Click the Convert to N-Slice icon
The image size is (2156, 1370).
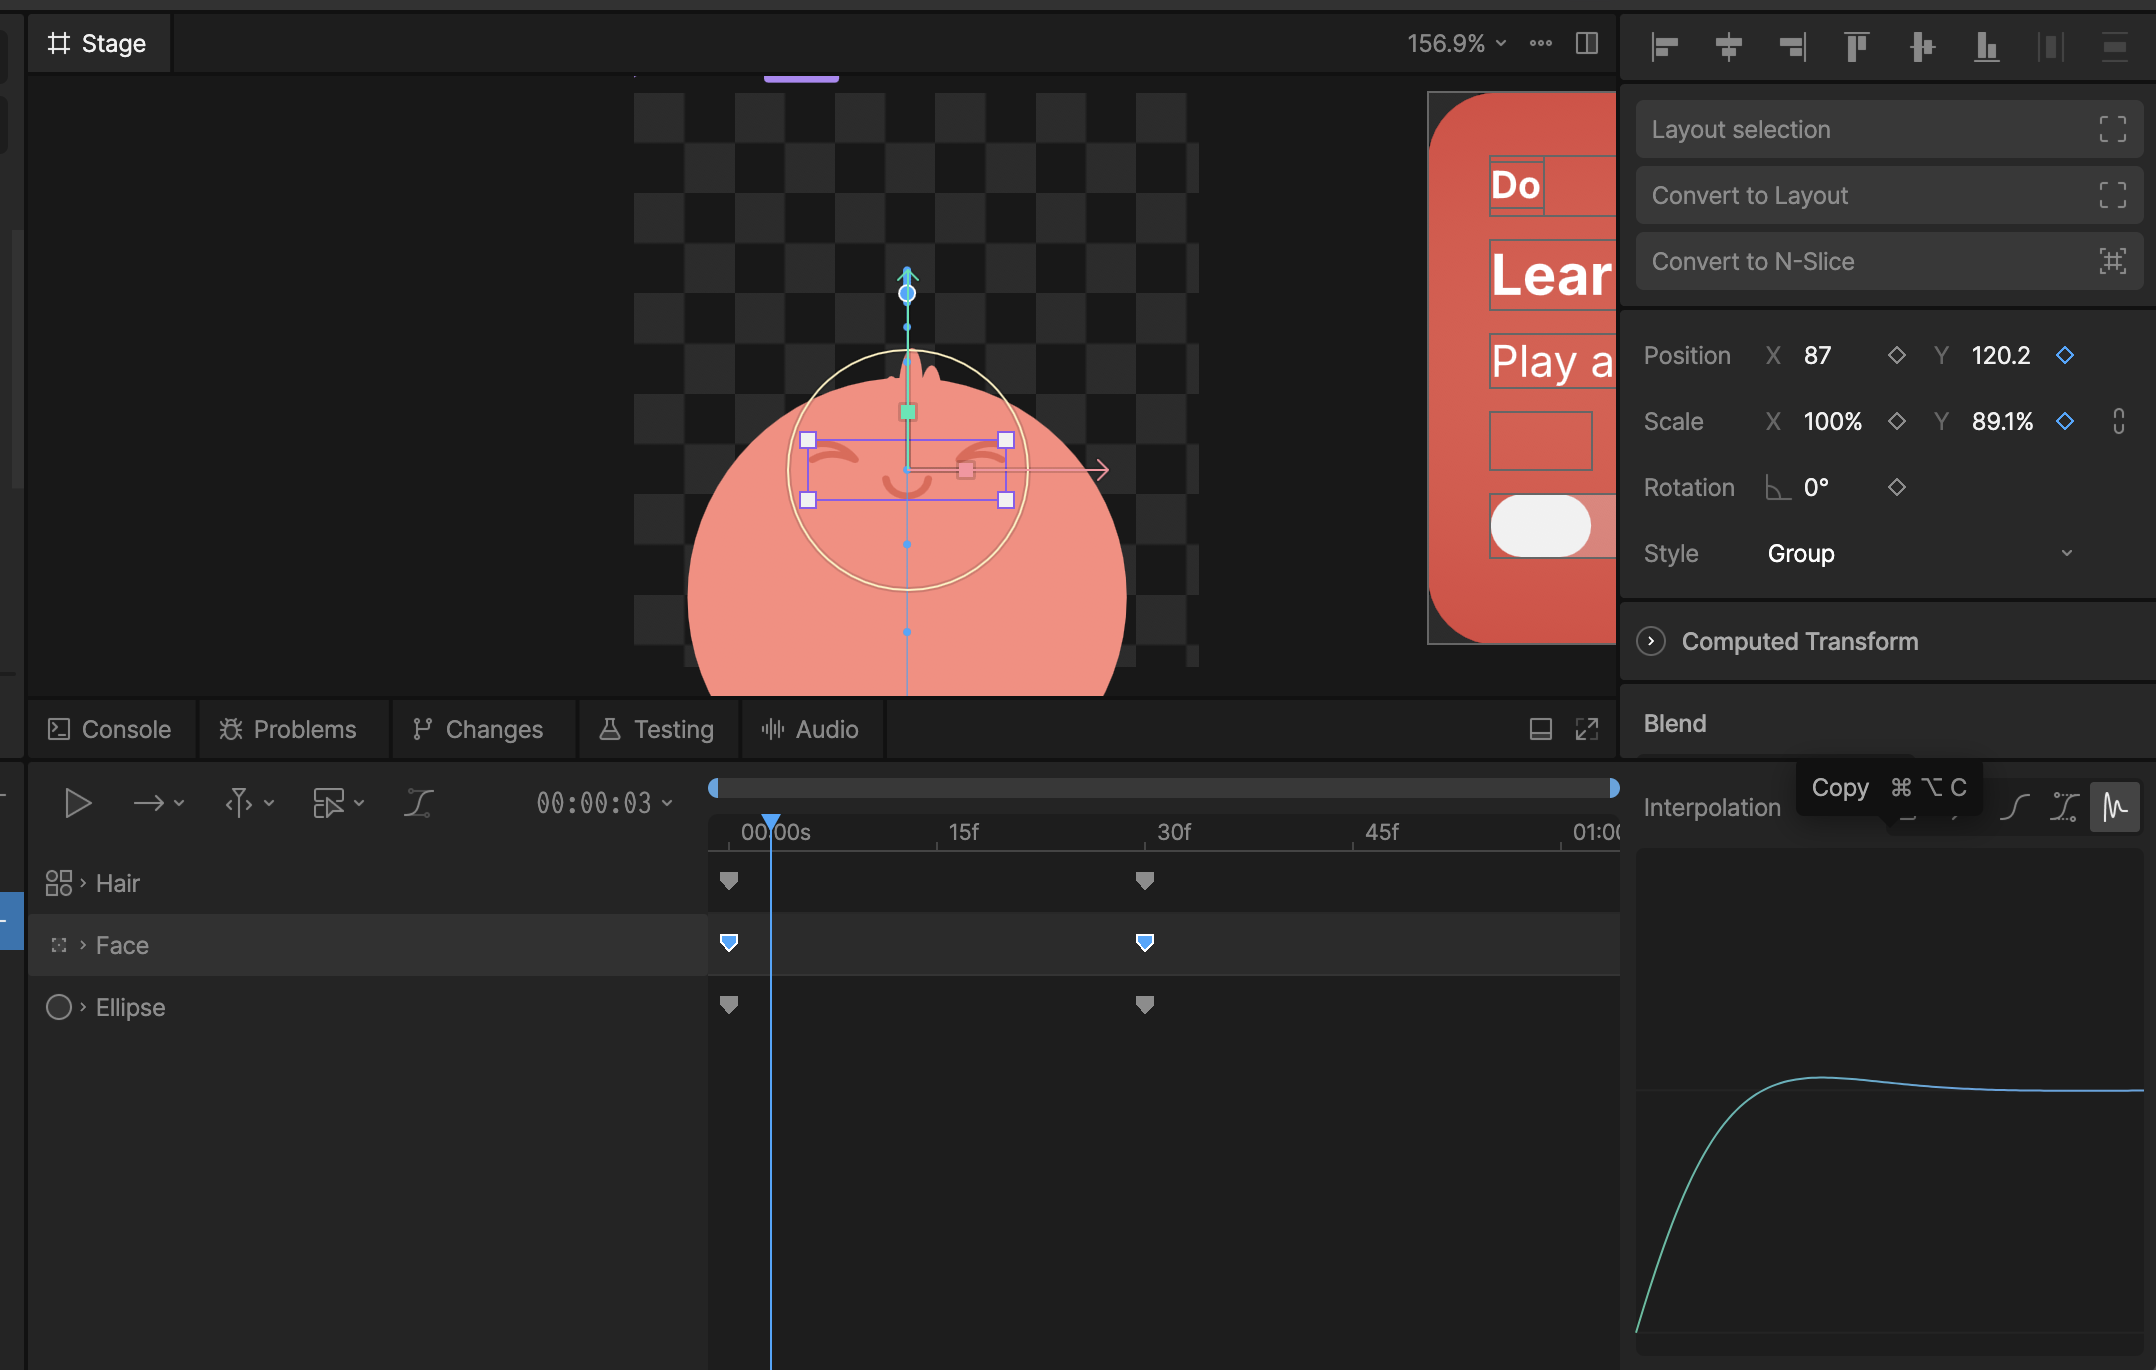click(2113, 261)
